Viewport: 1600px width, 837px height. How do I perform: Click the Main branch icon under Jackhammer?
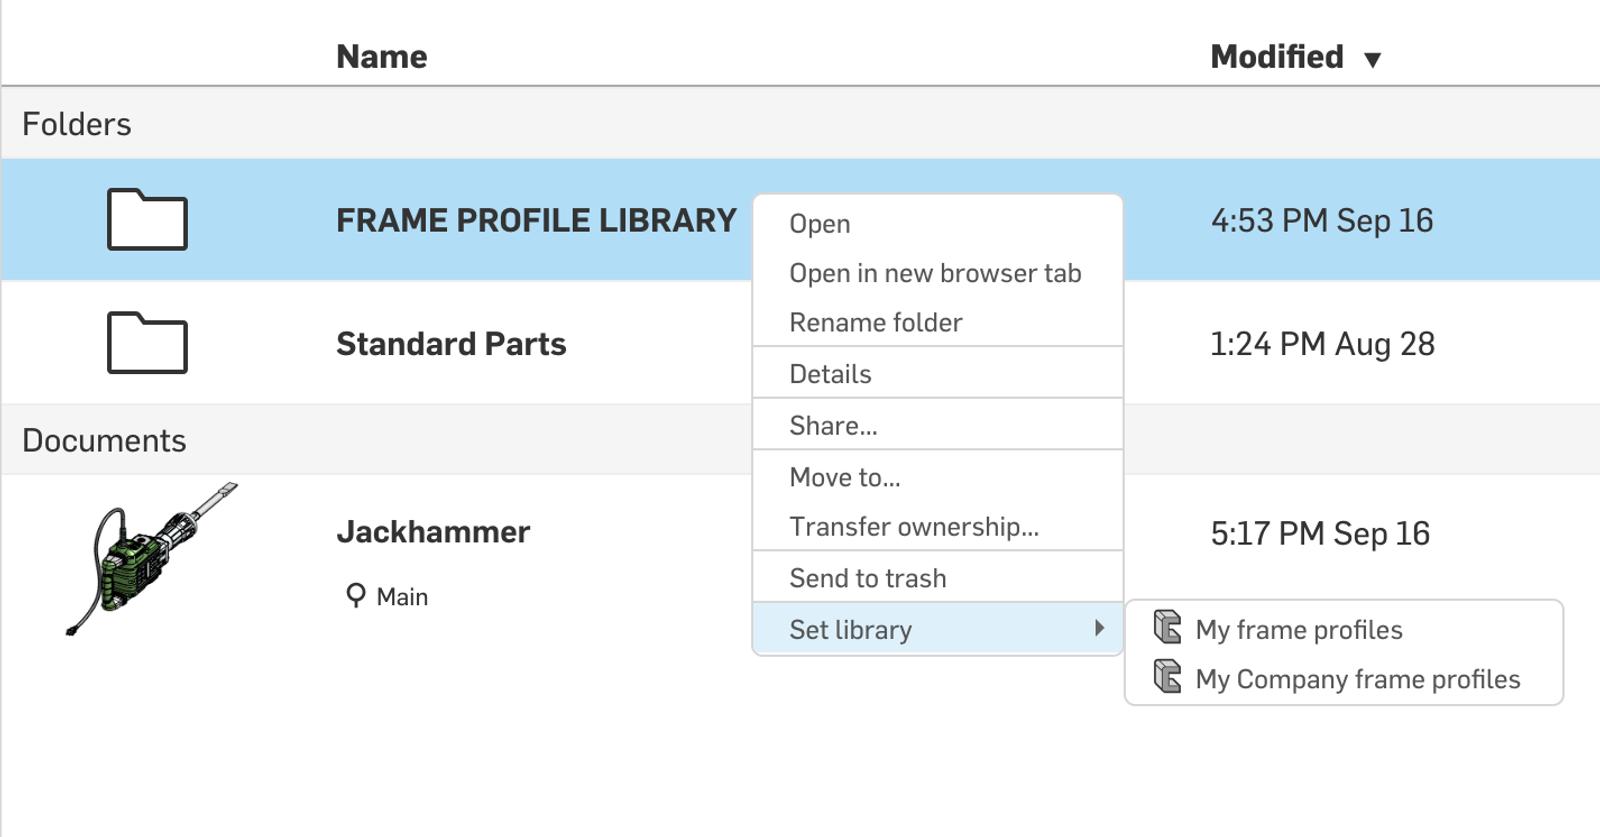click(x=355, y=596)
